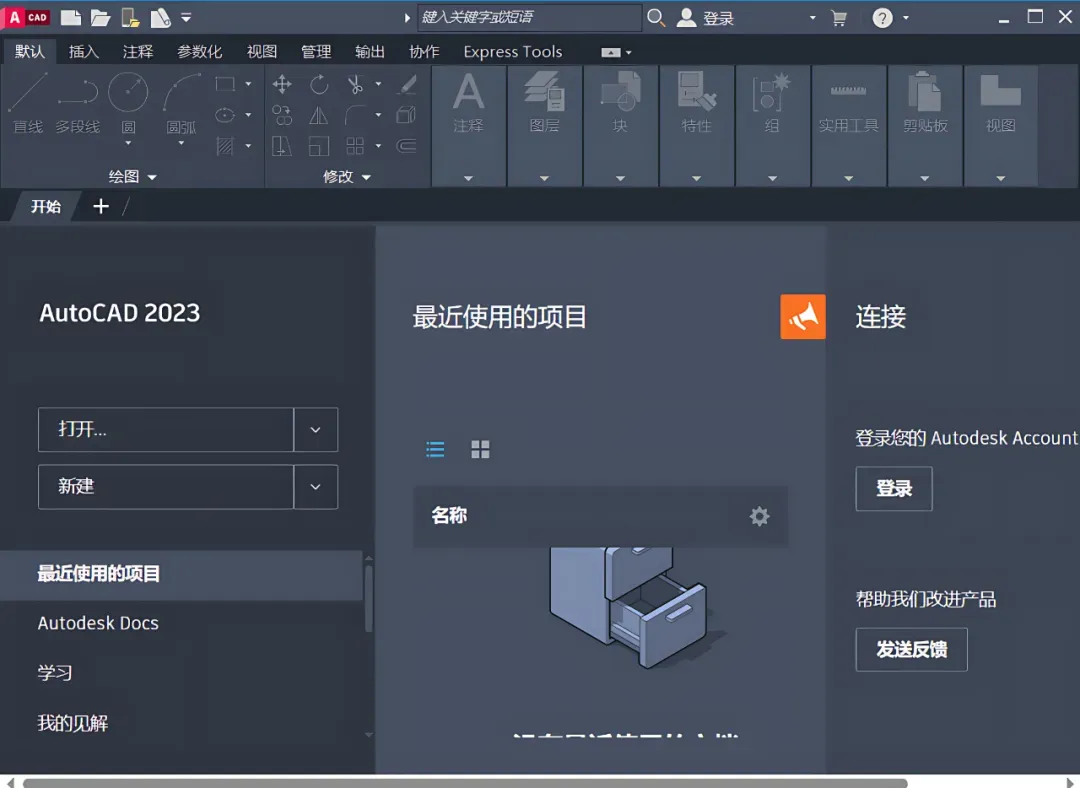Click the Open folder icon in quick access toolbar
The width and height of the screenshot is (1080, 788).
(x=101, y=17)
